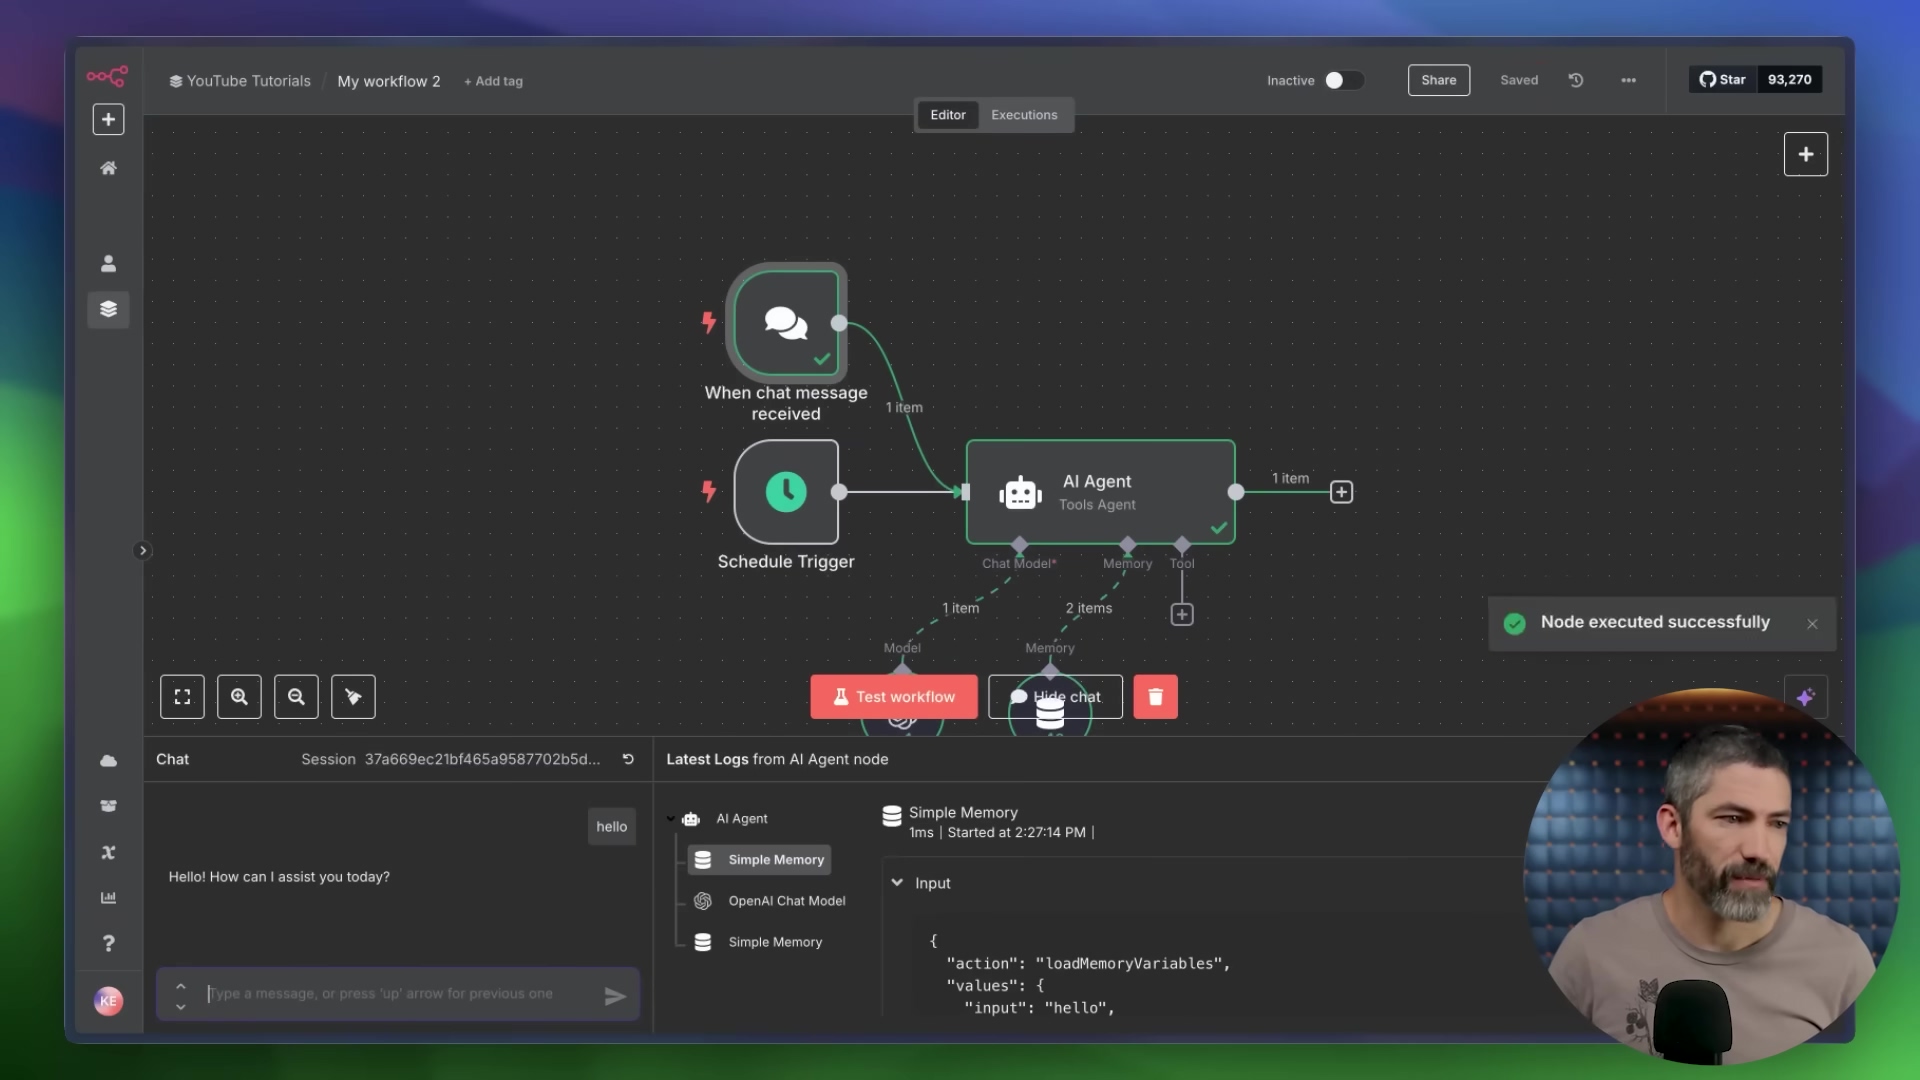Click the send message arrow icon

coord(615,996)
